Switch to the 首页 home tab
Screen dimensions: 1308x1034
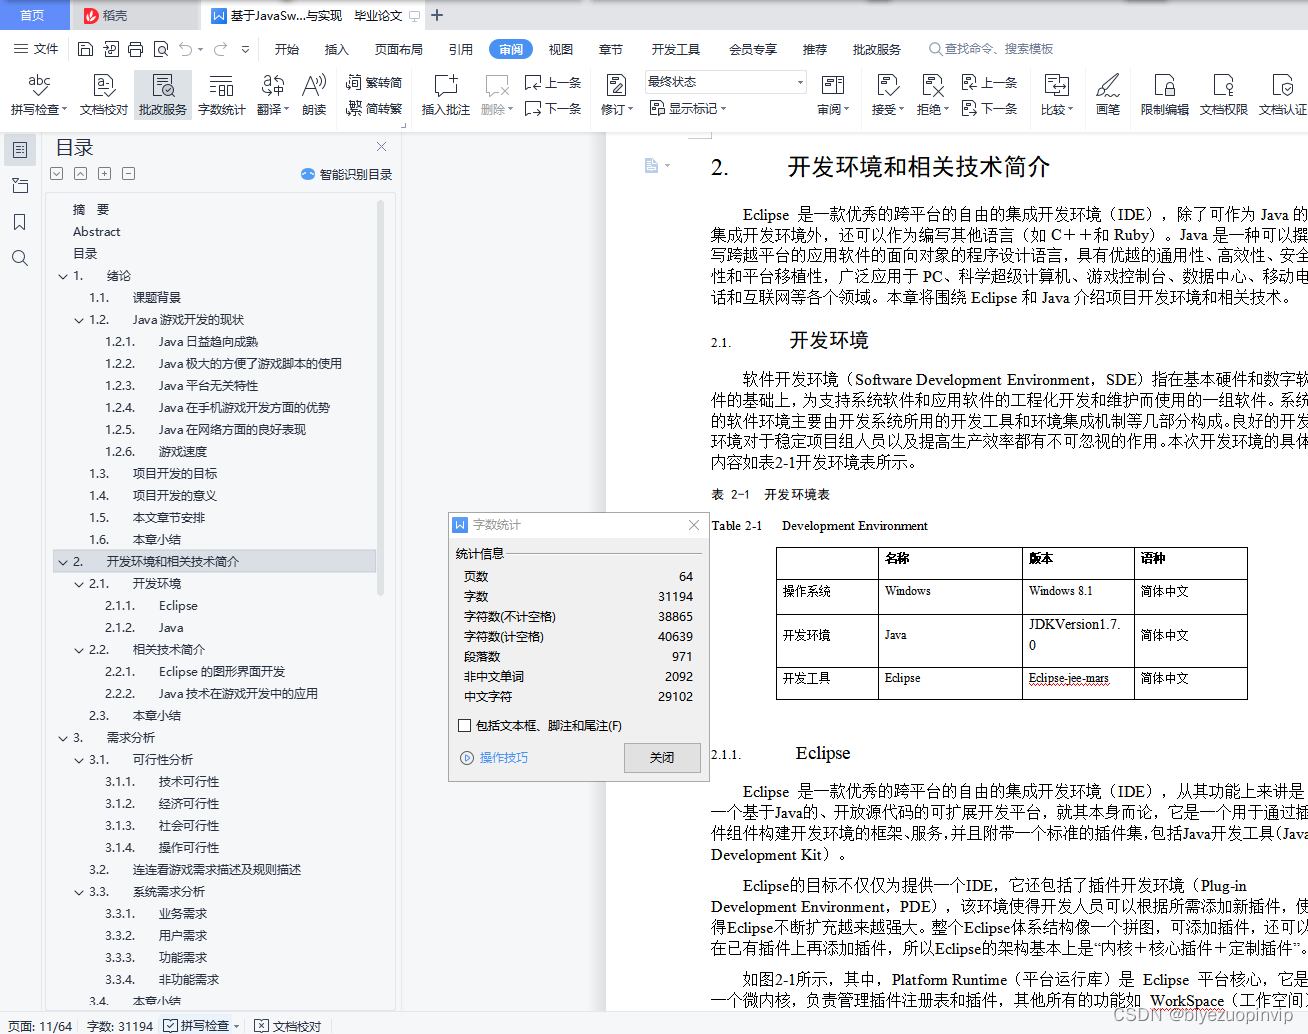[x=33, y=15]
